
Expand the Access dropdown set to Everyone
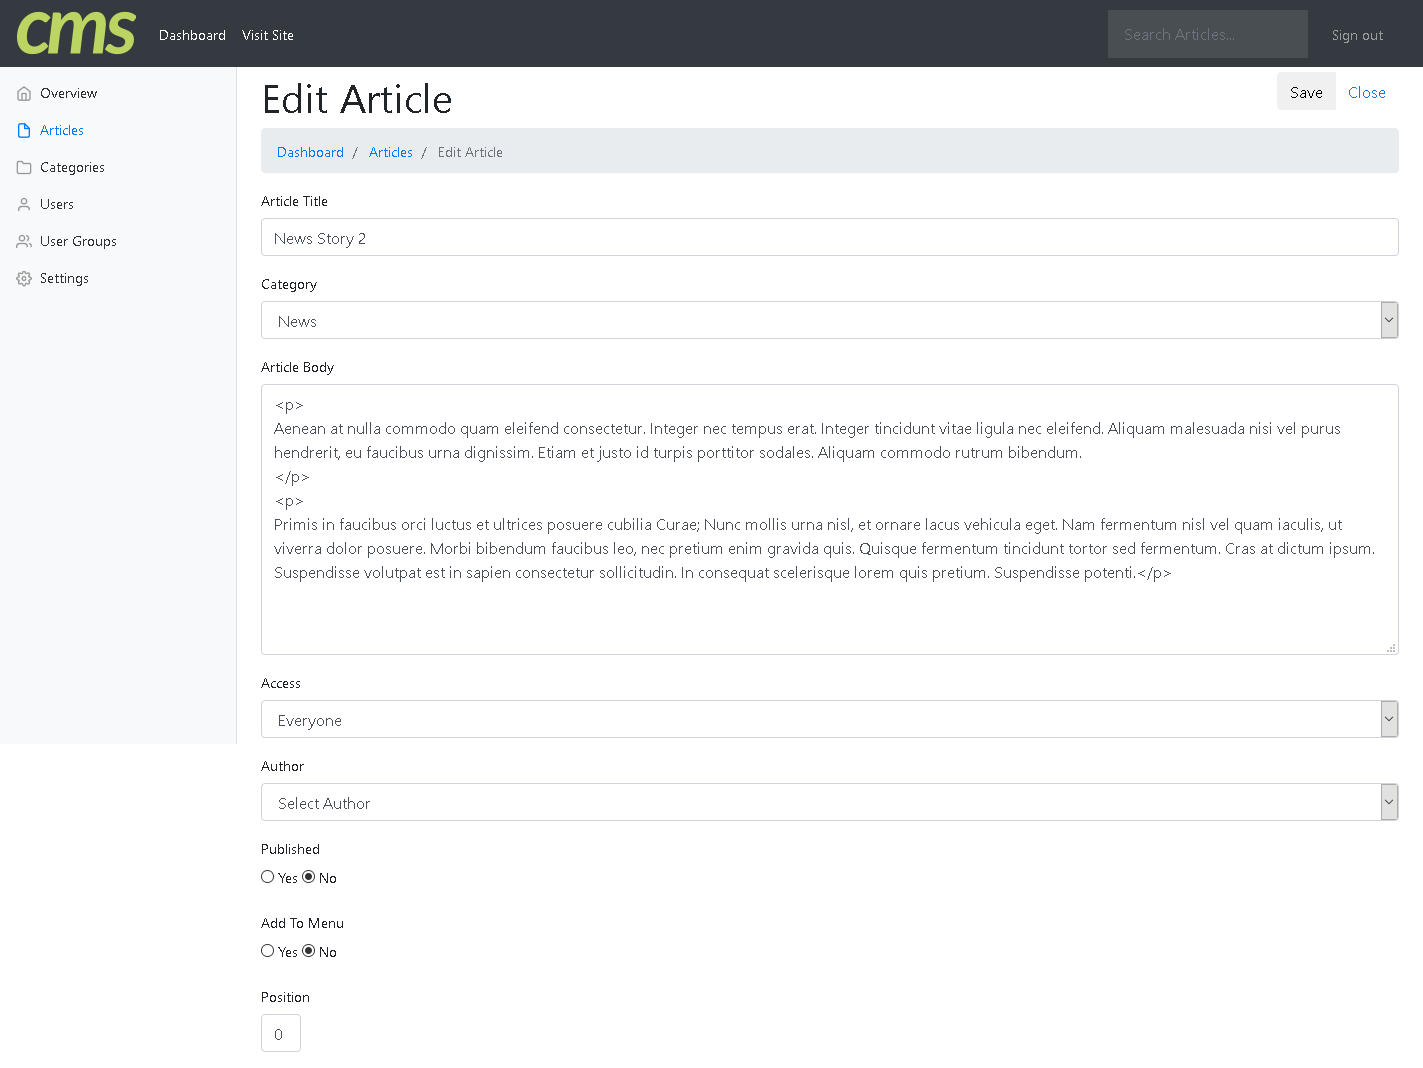829,720
